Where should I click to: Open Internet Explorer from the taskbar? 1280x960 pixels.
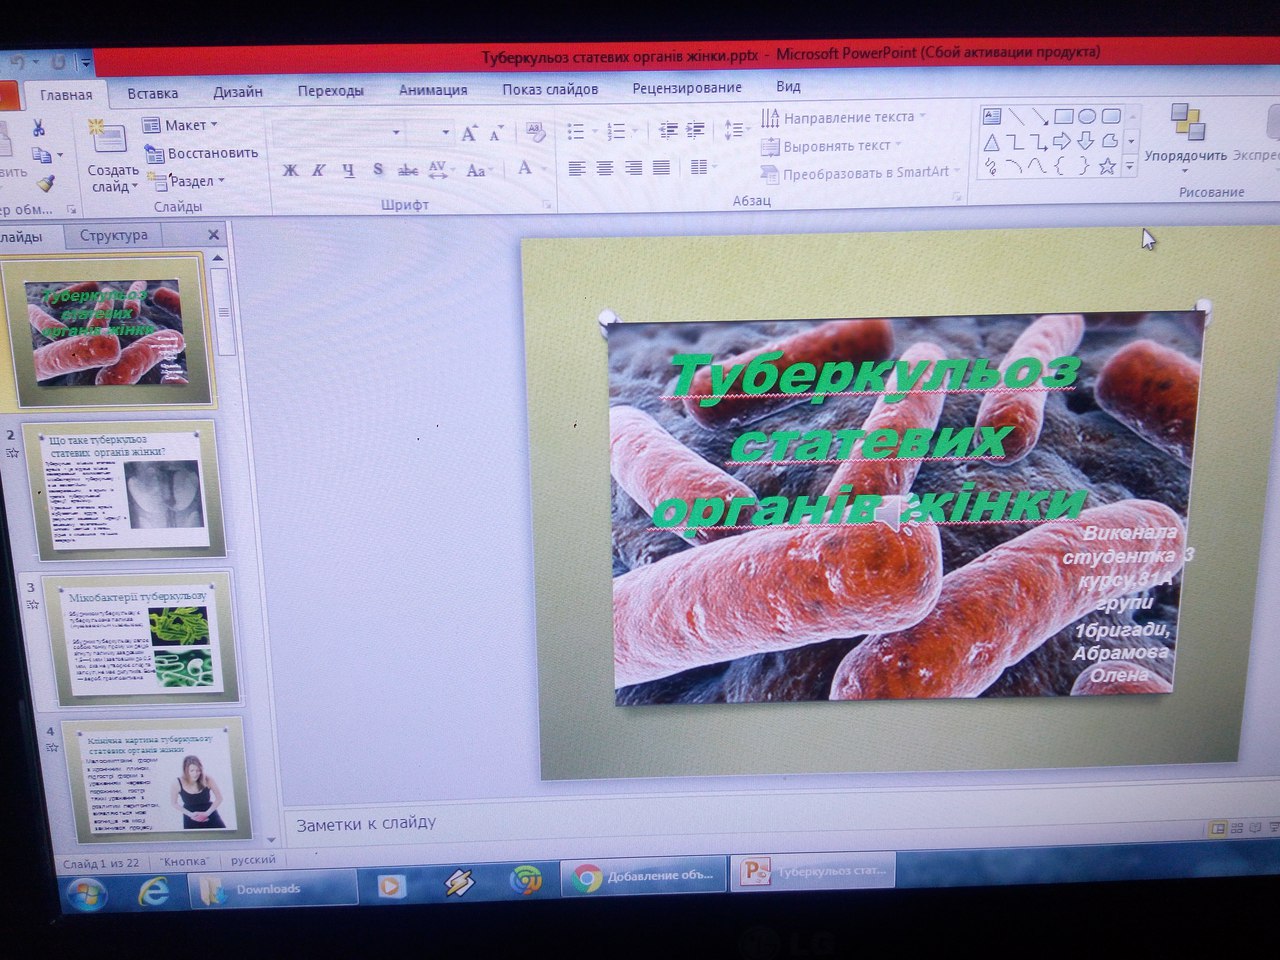click(x=154, y=890)
